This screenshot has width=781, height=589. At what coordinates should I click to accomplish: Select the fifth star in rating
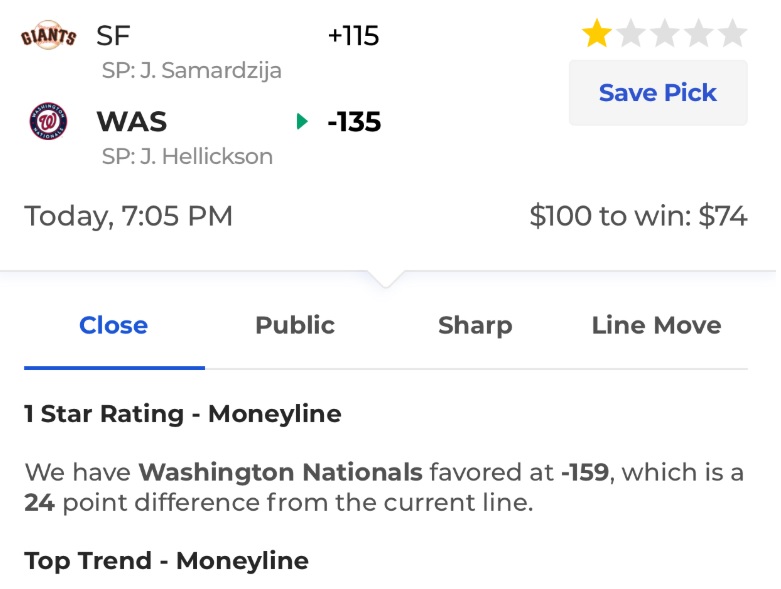(733, 33)
